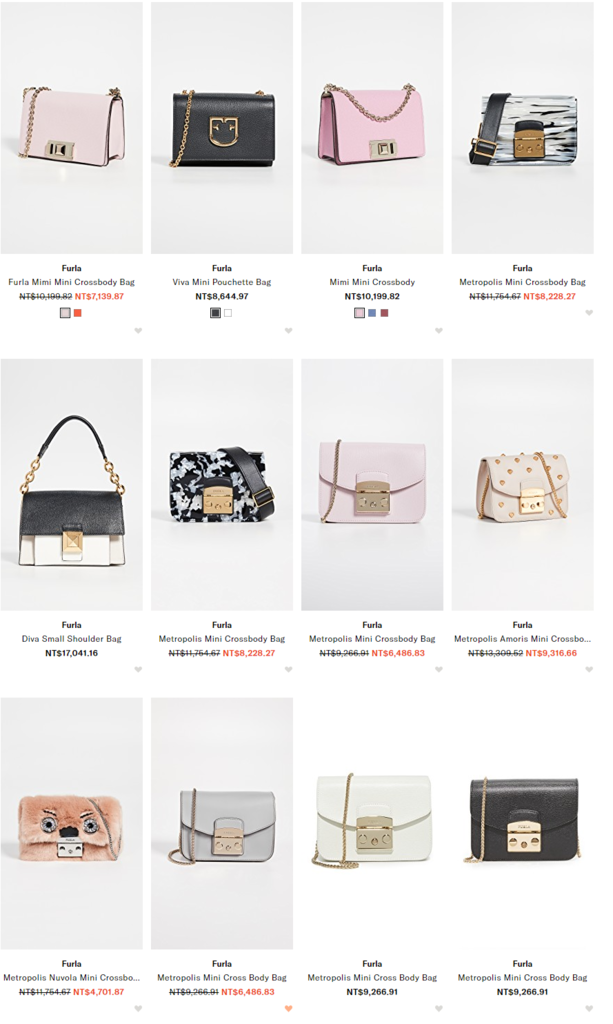Favorite the Metropolis Amoris Mini Crossbody heart
This screenshot has width=613, height=1024.
[589, 669]
